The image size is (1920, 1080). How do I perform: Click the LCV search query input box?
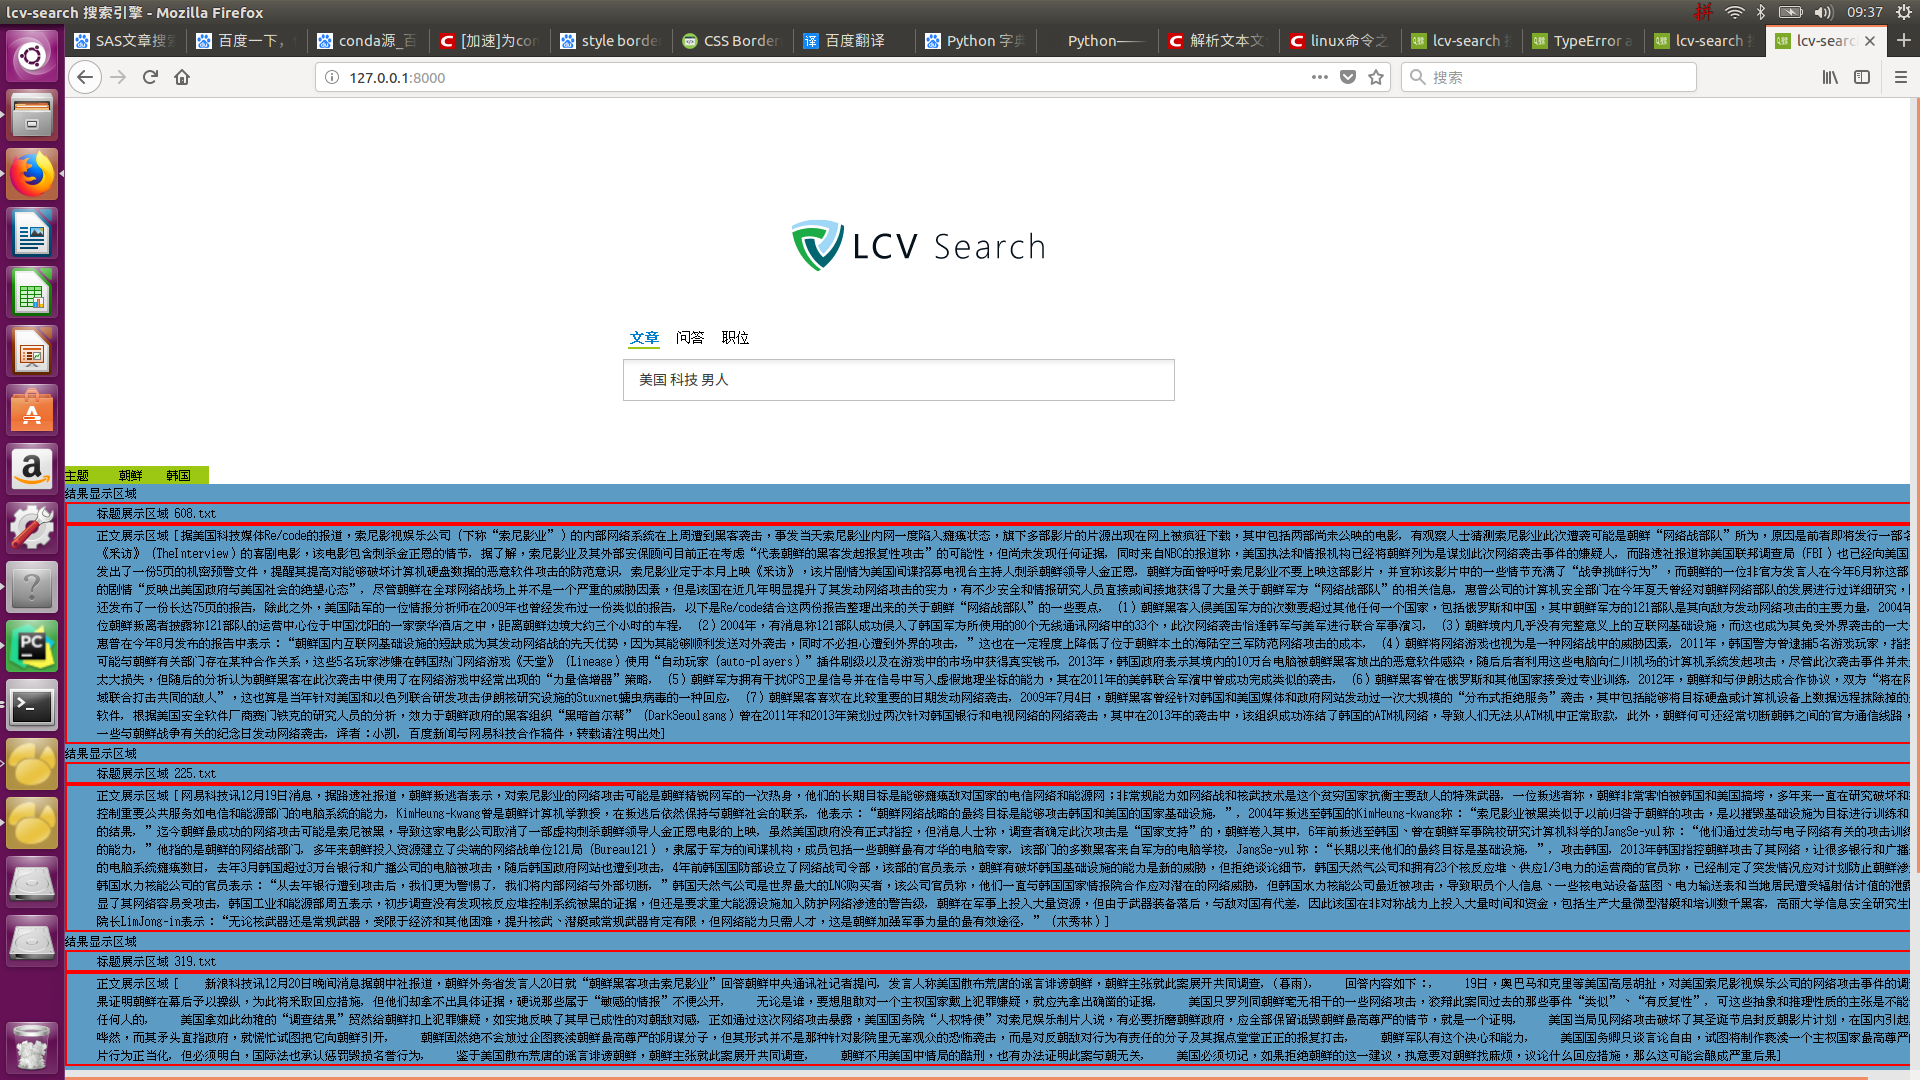click(898, 380)
